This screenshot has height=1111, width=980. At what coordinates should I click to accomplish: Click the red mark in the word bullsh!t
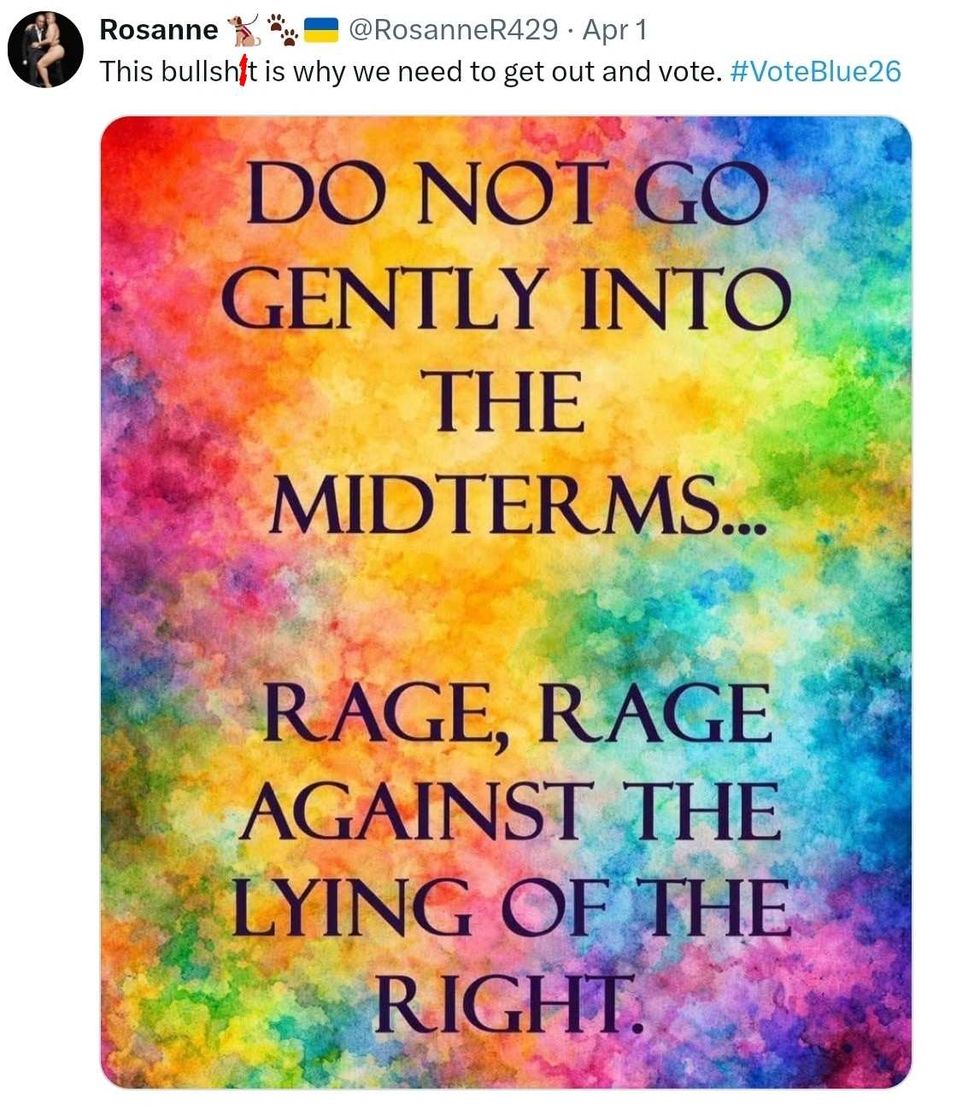pyautogui.click(x=242, y=71)
